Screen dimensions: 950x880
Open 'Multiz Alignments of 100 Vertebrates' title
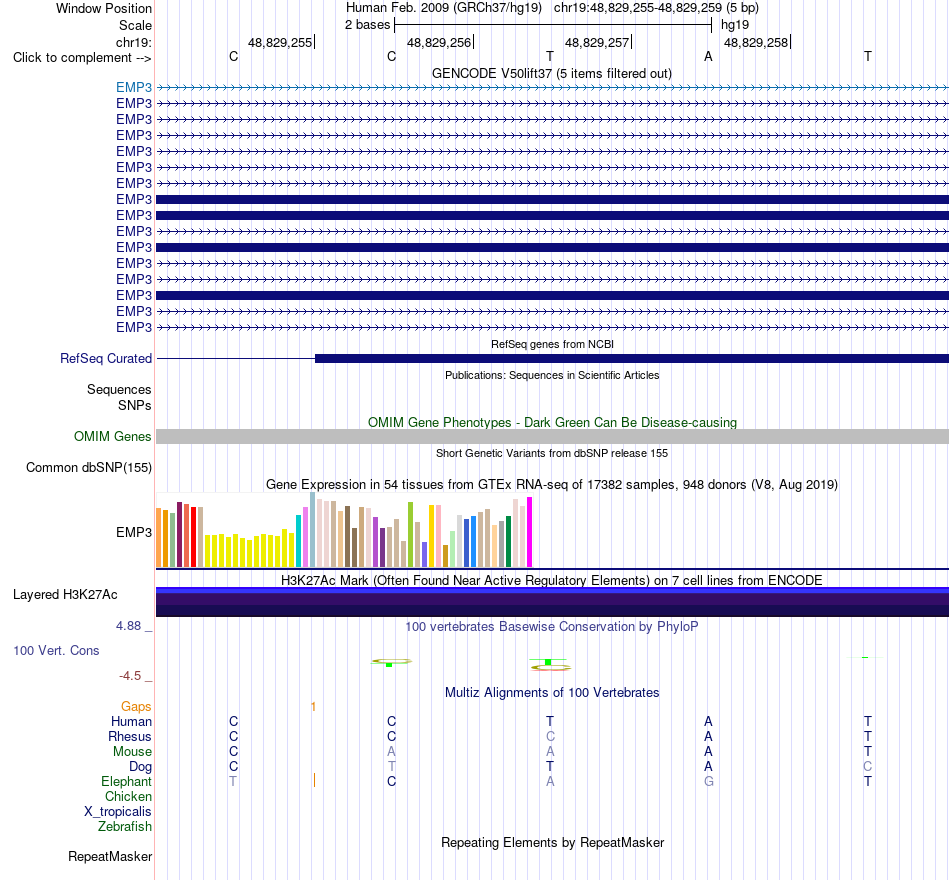pos(552,692)
